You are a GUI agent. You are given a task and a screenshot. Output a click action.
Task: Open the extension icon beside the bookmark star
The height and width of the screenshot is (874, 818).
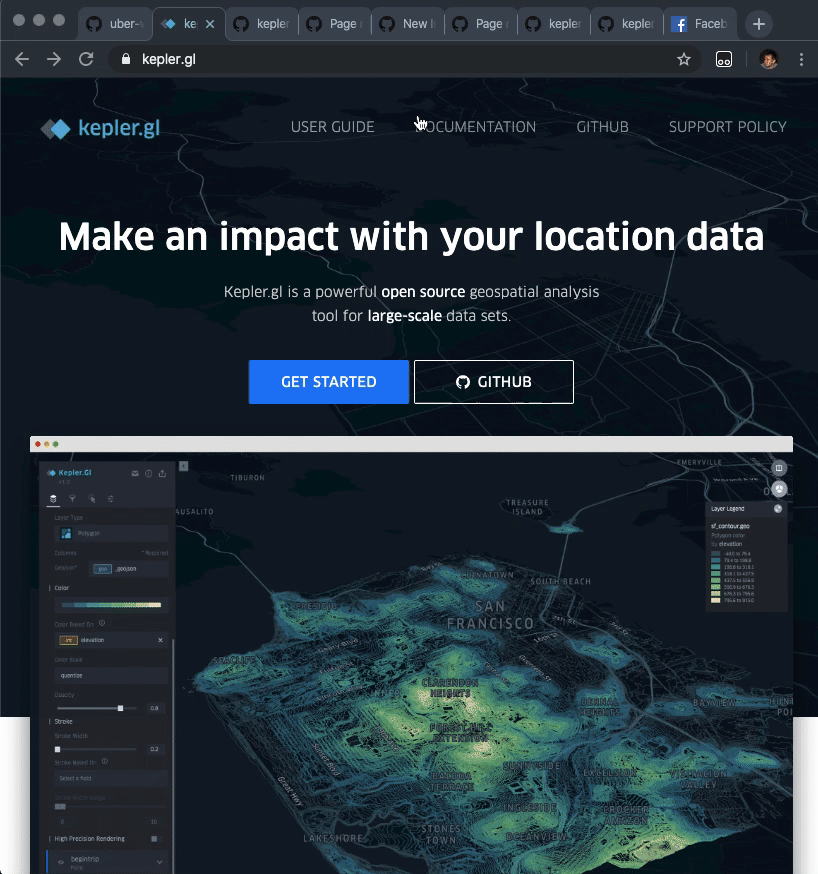pos(724,59)
